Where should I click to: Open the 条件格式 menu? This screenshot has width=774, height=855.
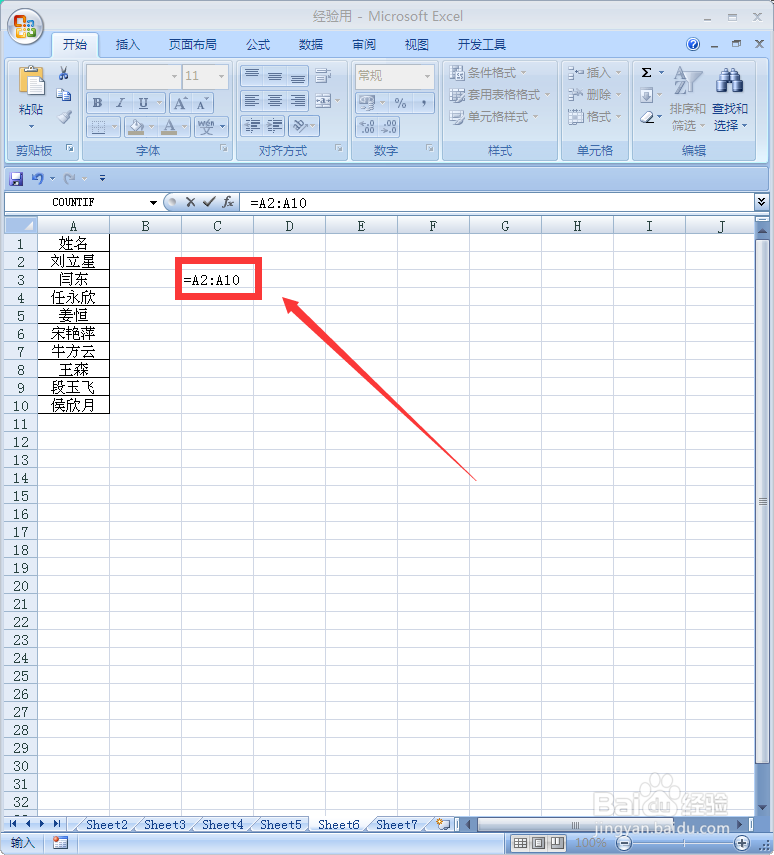tap(488, 73)
